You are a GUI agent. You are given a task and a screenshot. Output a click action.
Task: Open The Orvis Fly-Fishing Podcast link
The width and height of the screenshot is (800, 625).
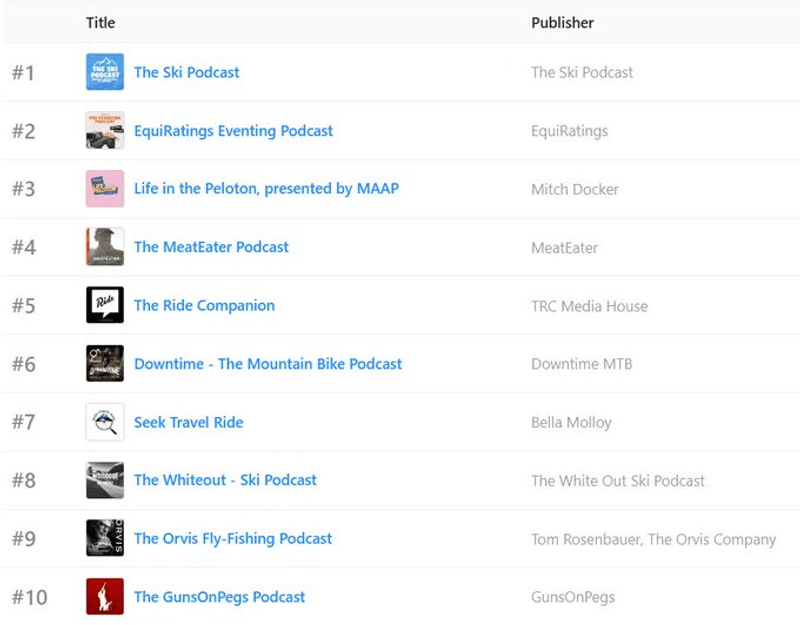point(233,539)
